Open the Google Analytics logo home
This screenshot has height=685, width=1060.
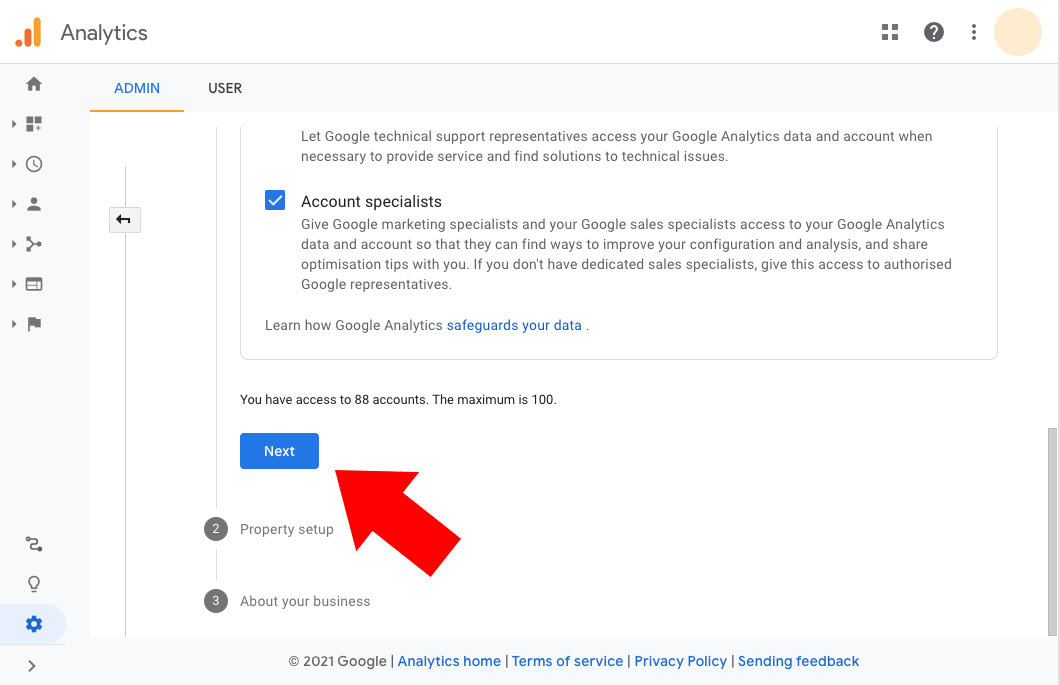click(x=28, y=32)
